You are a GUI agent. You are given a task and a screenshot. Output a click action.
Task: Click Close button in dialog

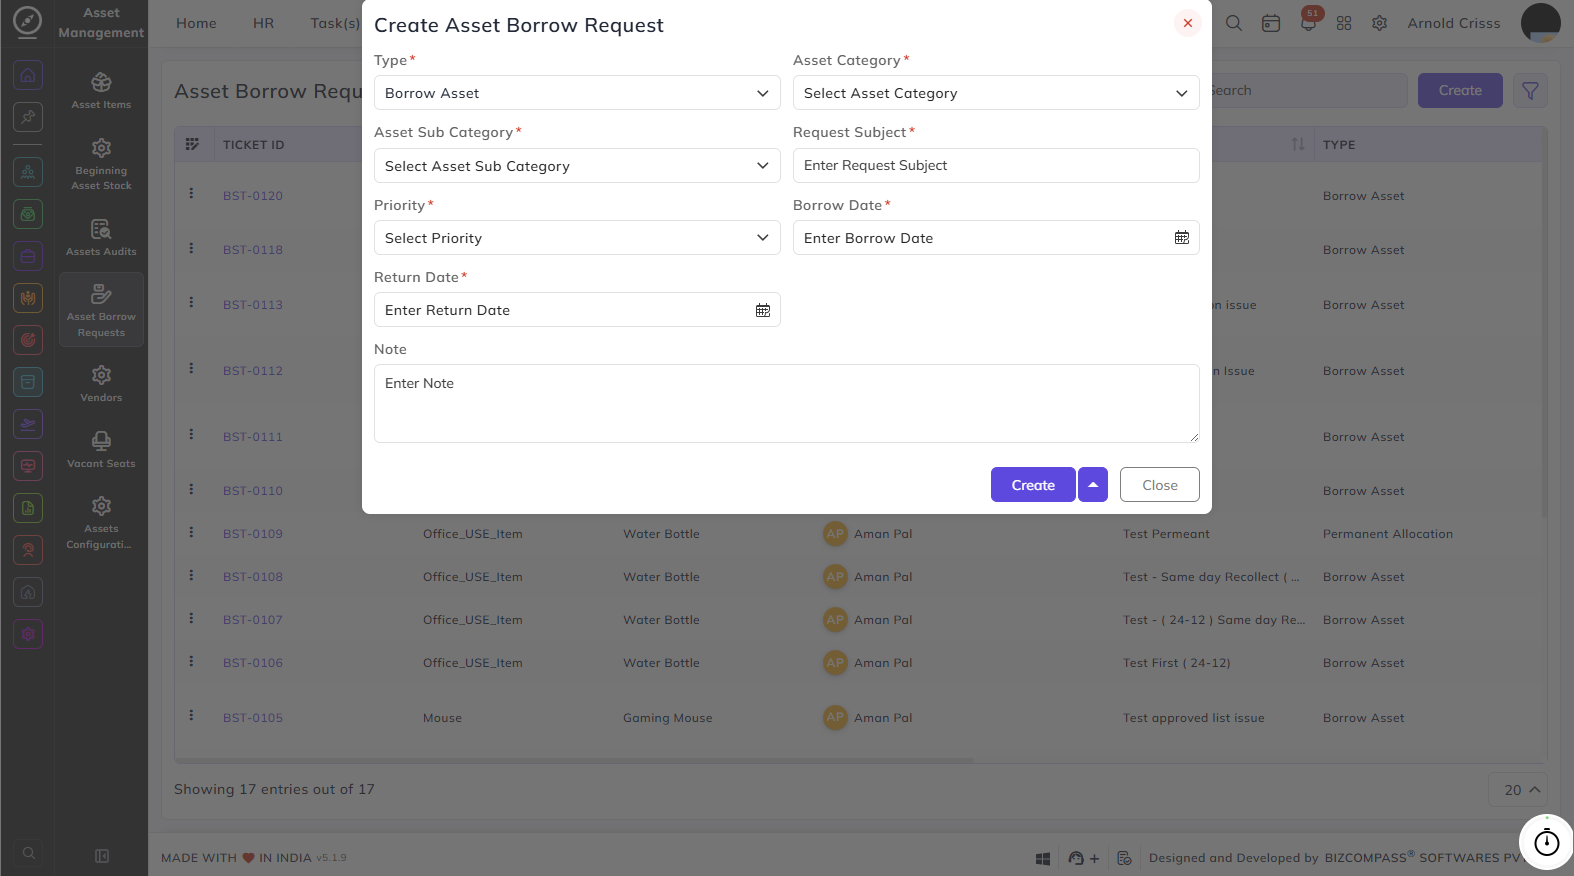pos(1160,485)
